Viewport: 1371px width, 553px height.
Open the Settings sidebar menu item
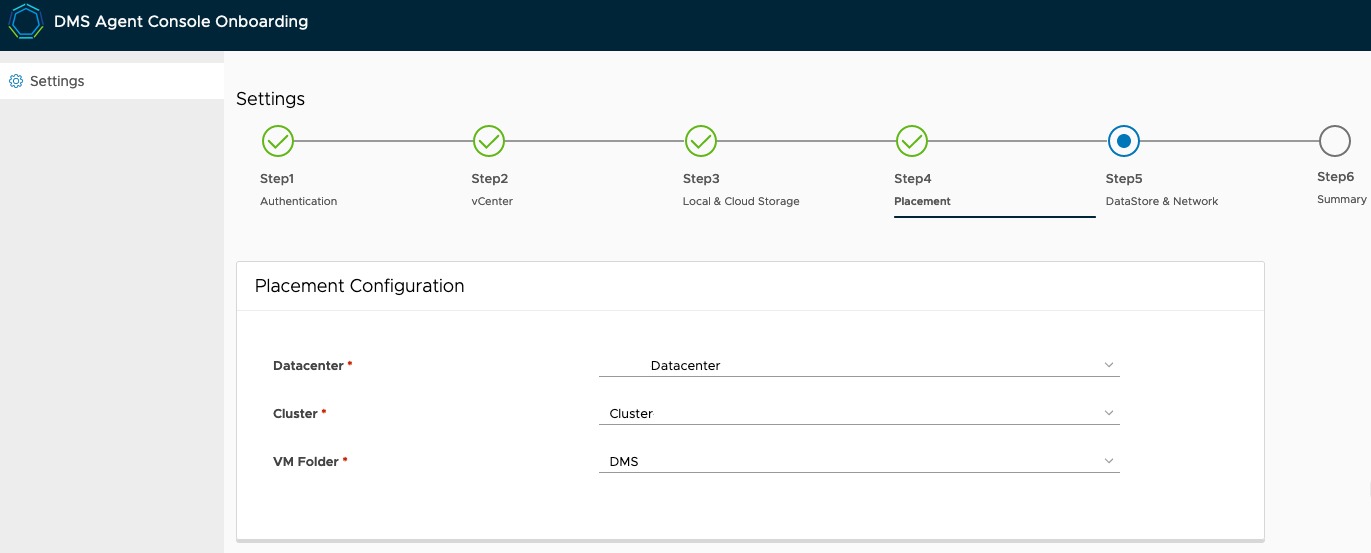coord(57,81)
